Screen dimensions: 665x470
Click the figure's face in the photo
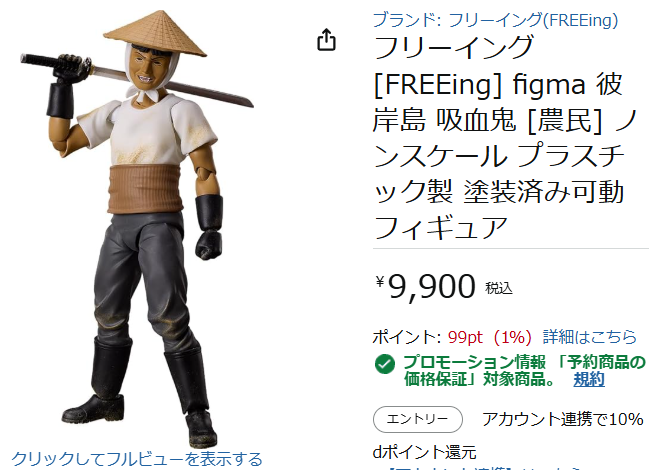[145, 67]
